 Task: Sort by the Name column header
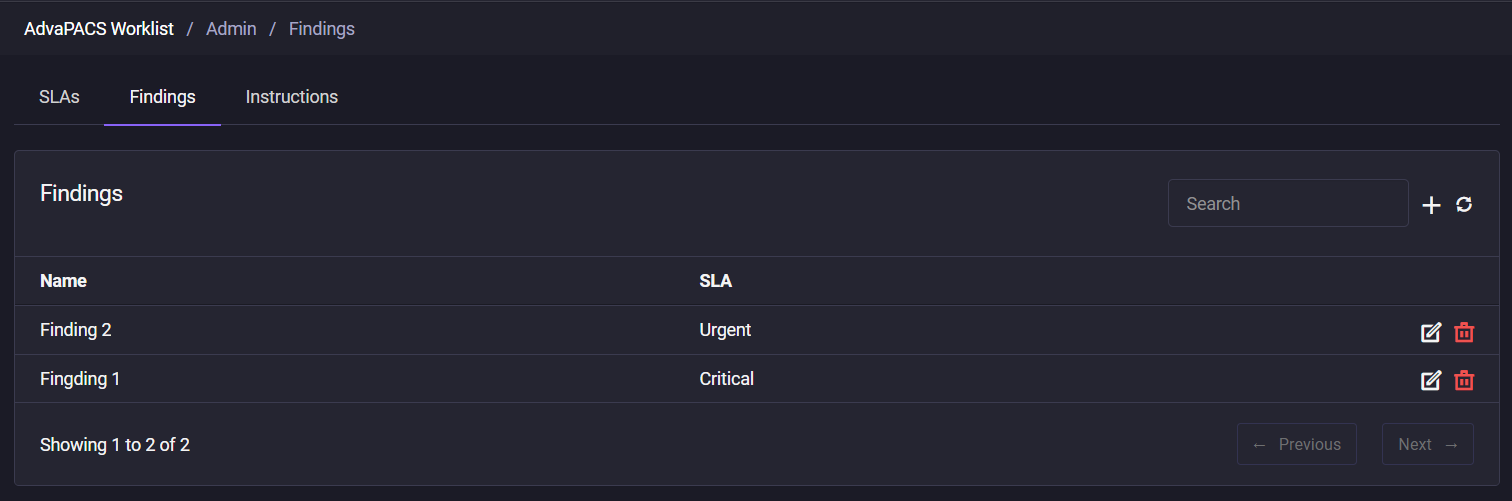click(x=63, y=281)
